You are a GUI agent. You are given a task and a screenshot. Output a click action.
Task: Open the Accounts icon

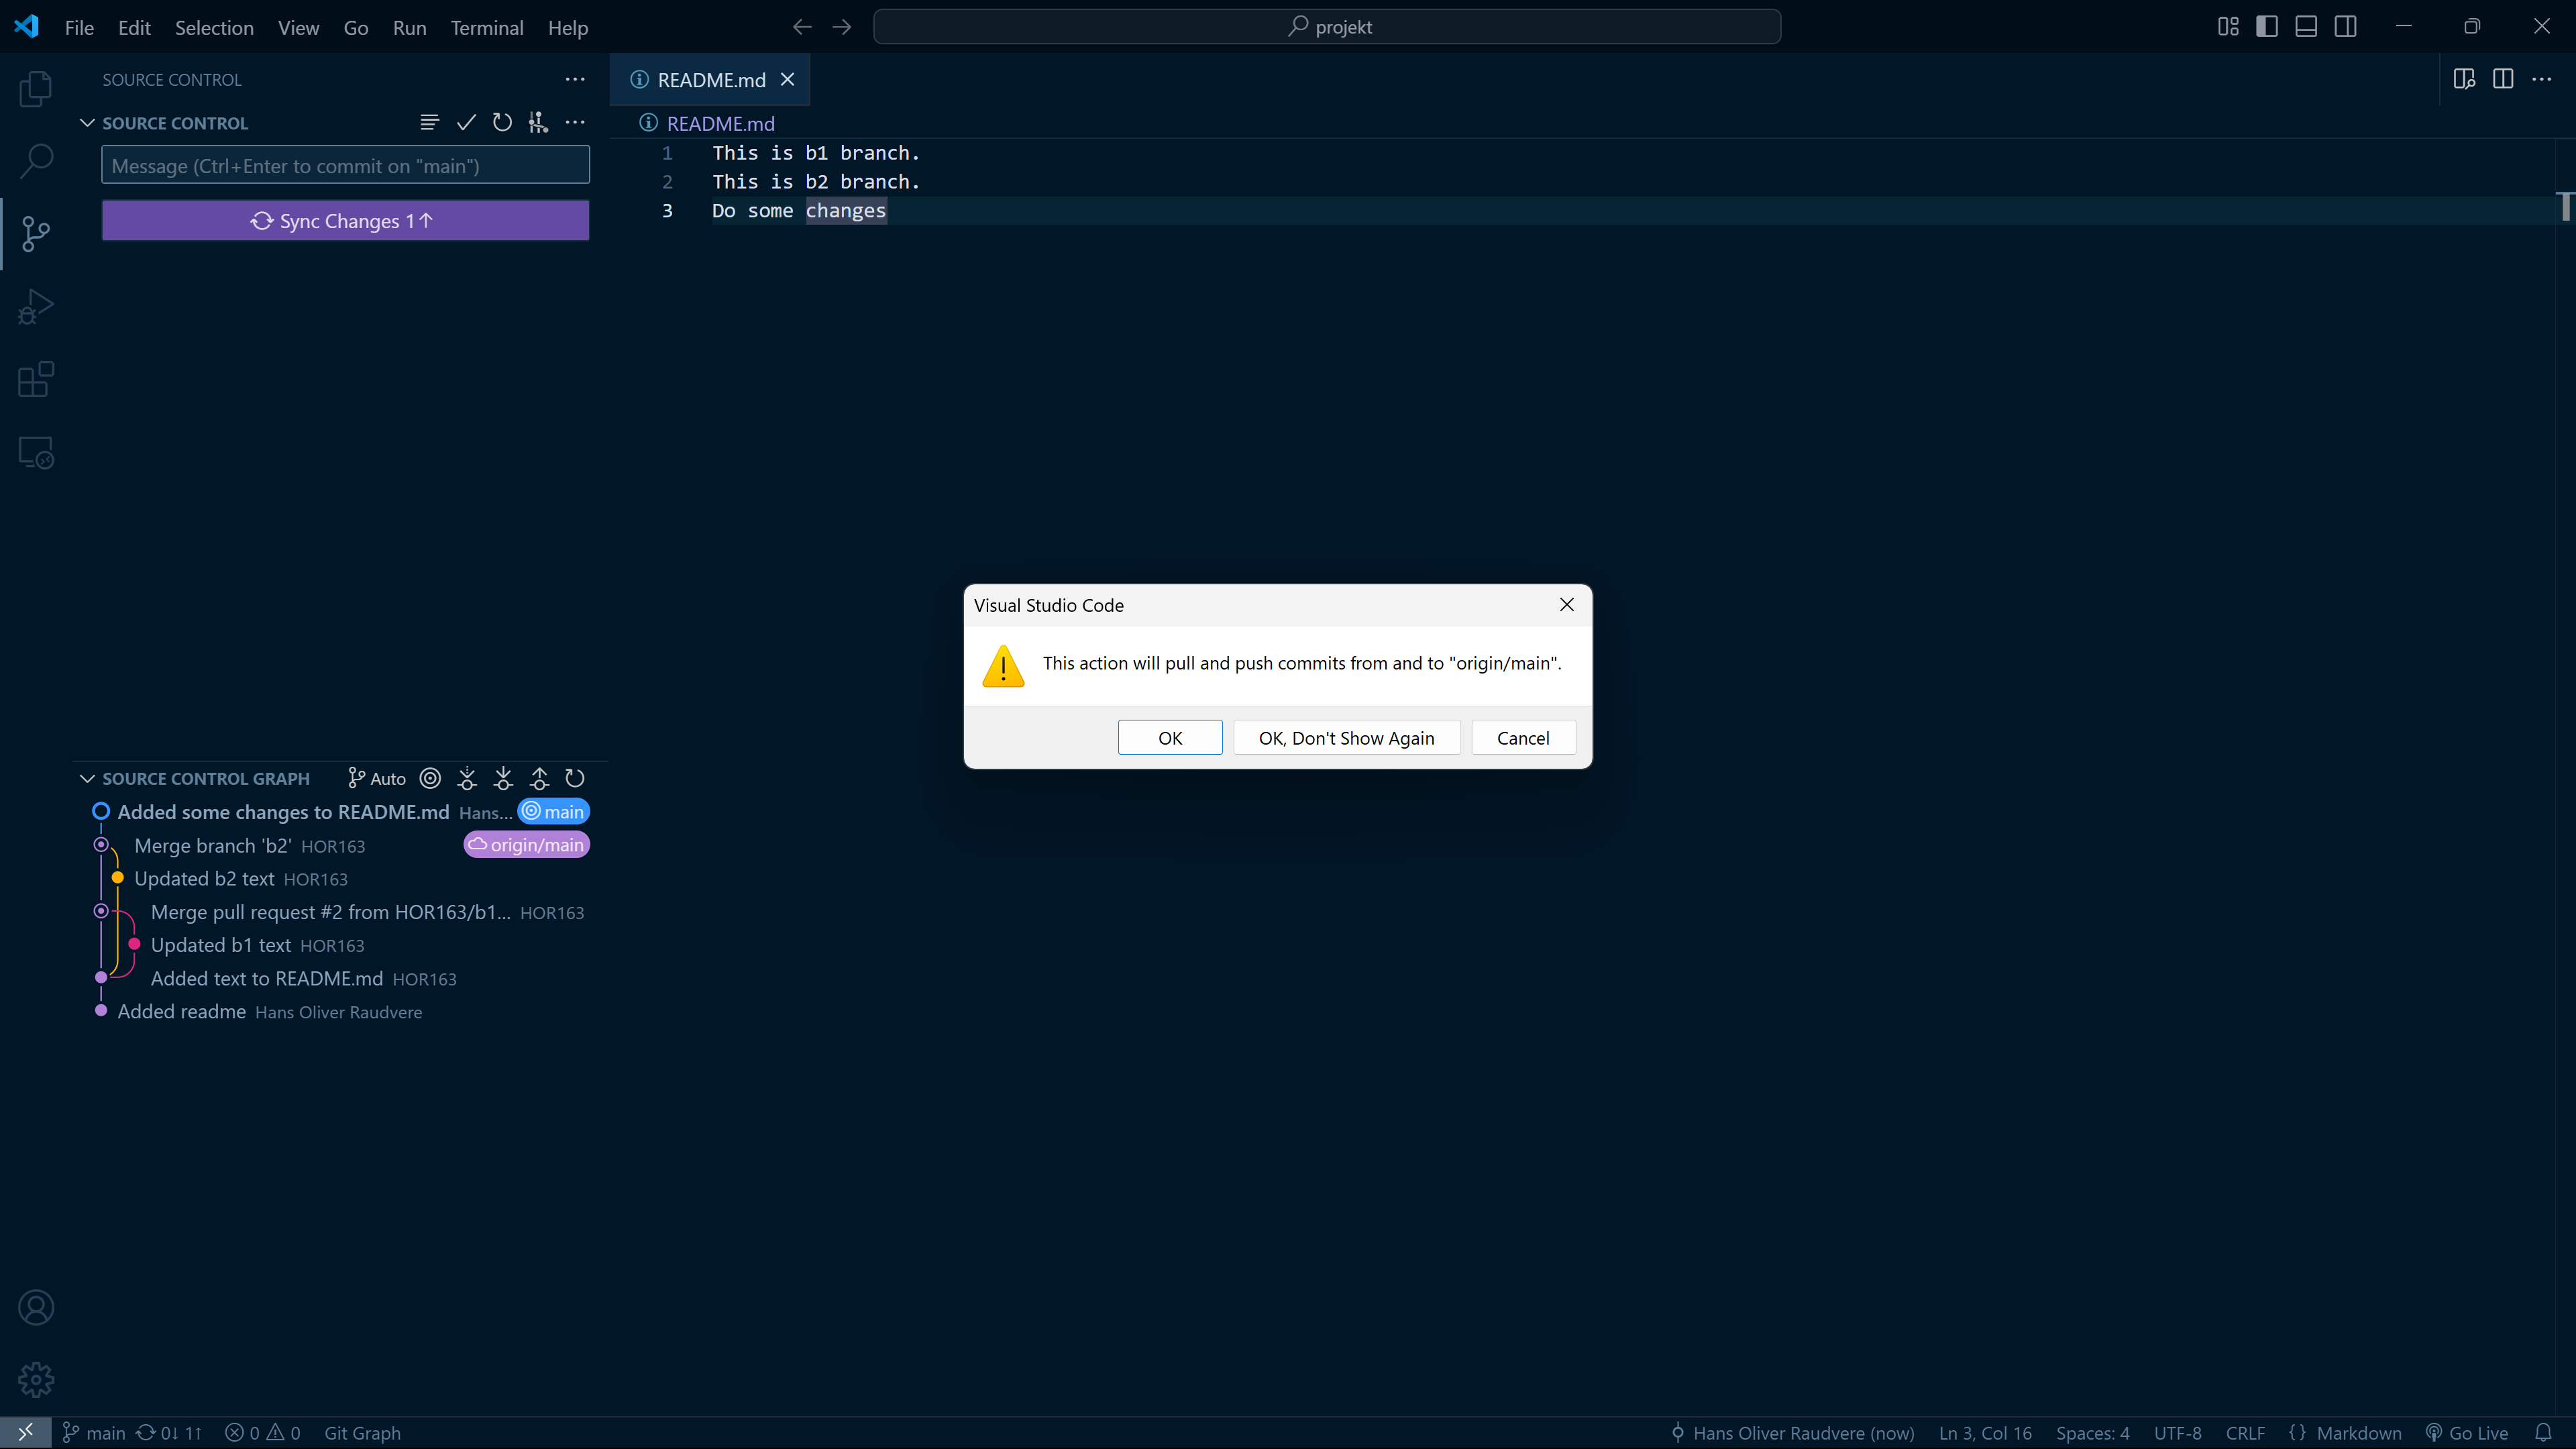pyautogui.click(x=36, y=1307)
